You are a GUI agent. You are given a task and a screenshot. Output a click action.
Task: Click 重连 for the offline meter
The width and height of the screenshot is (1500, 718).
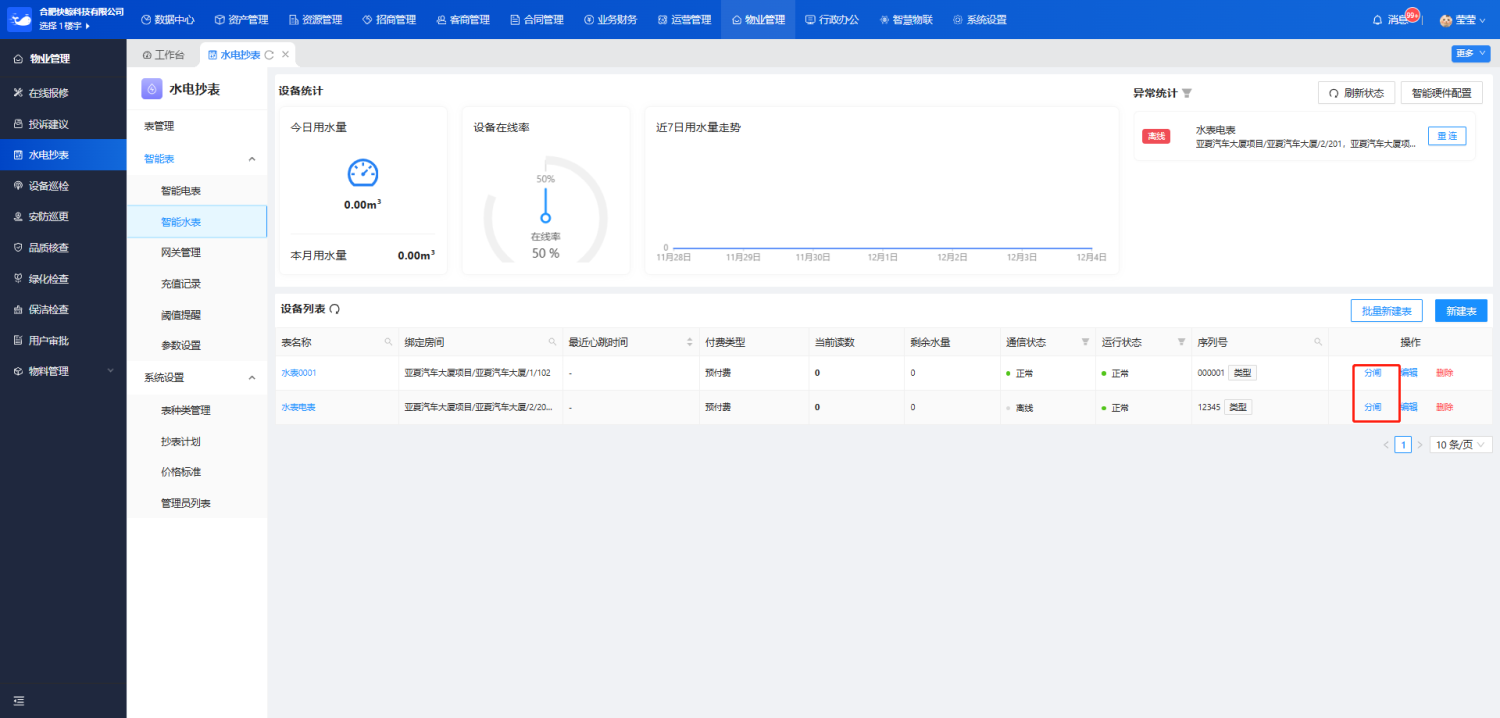pyautogui.click(x=1446, y=136)
